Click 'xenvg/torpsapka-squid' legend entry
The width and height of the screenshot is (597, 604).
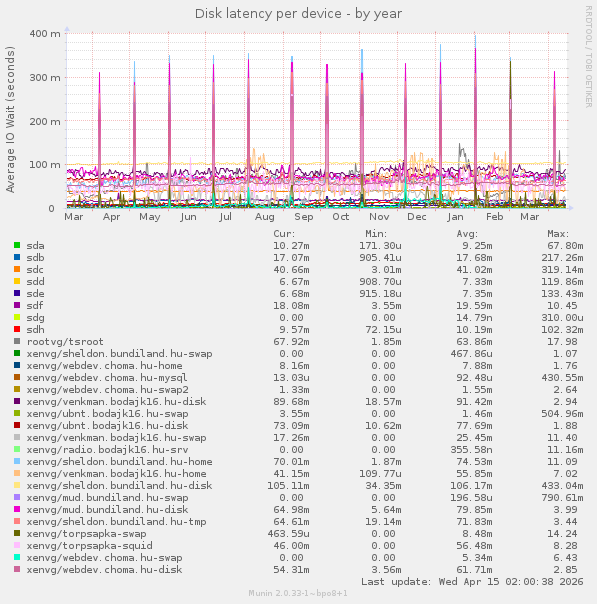89,546
